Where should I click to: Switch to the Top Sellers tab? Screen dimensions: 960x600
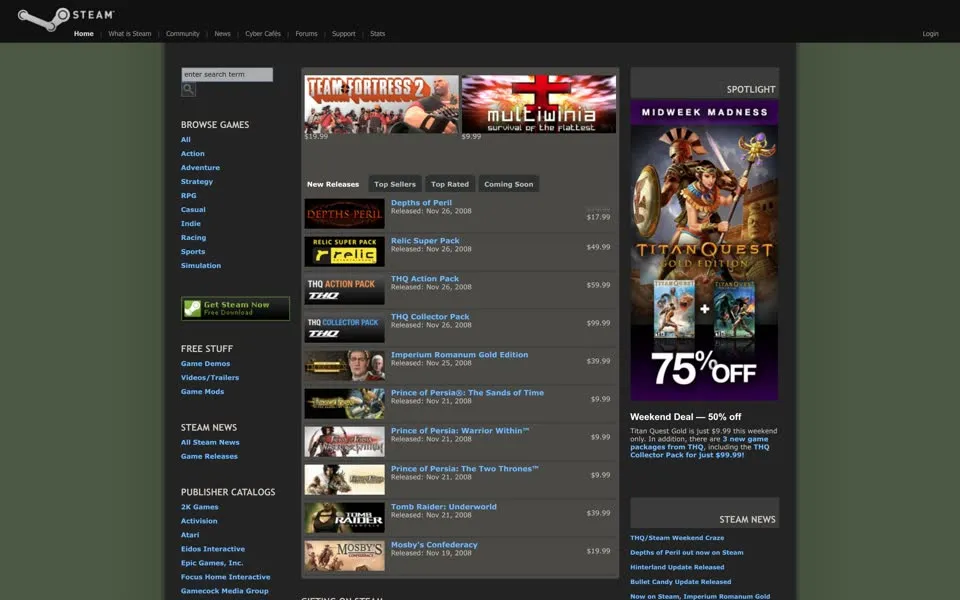395,184
